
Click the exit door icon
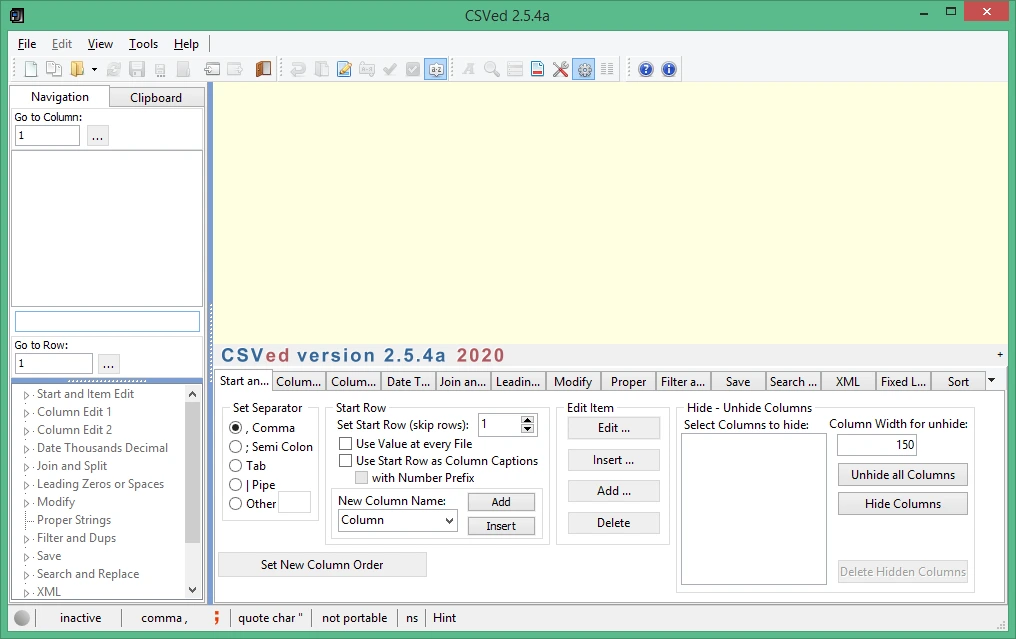[263, 69]
